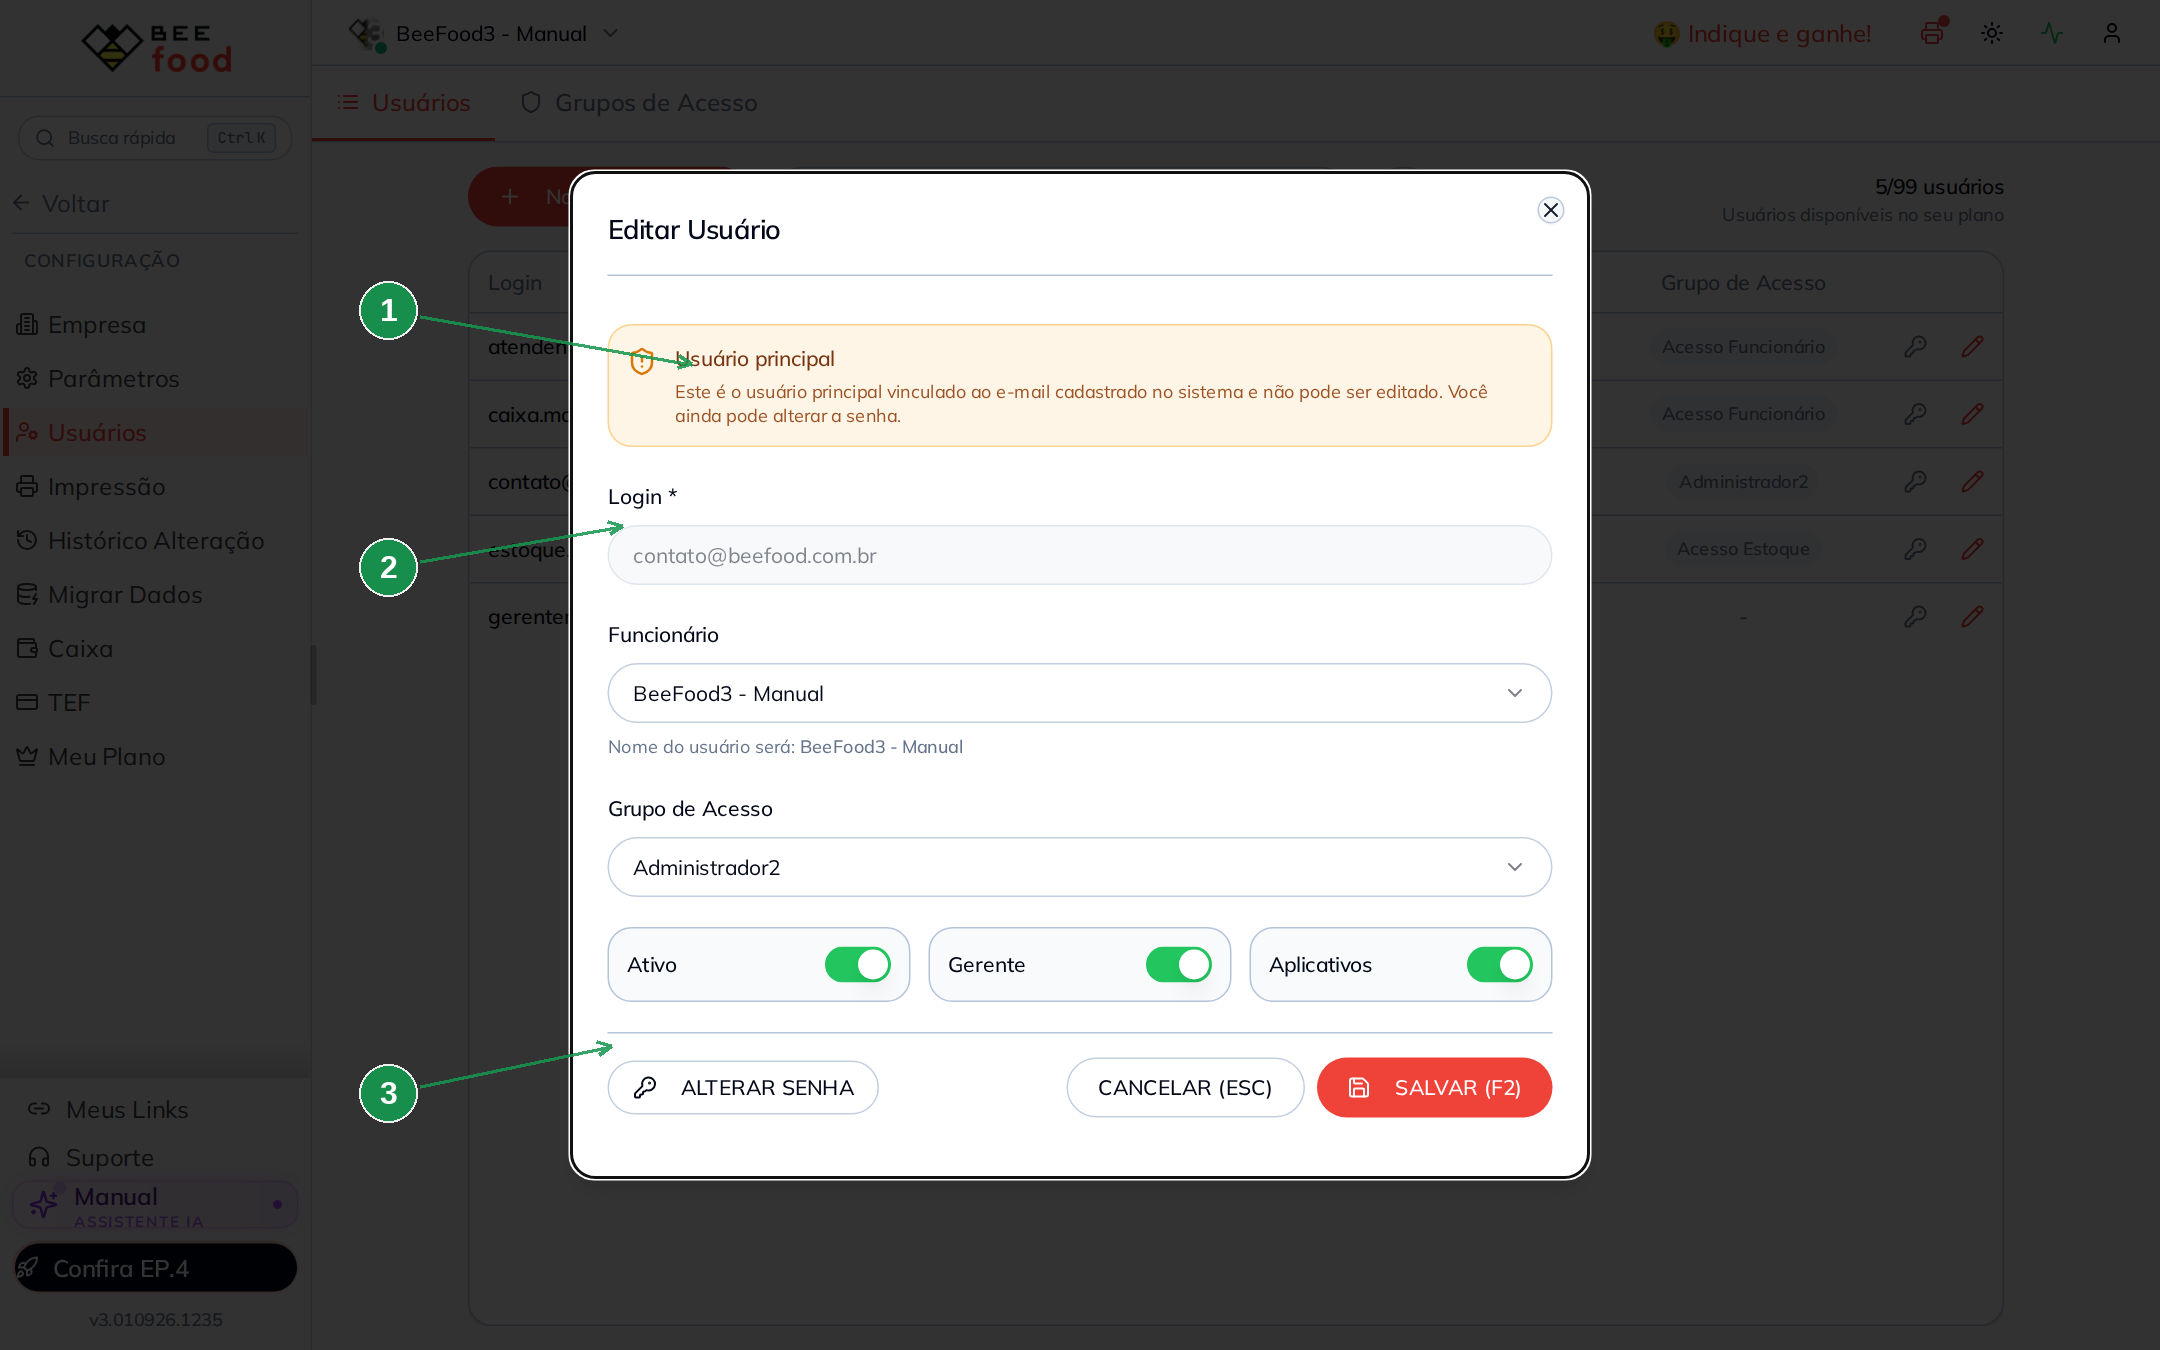Open Impressão settings in sidebar
Screen dimensions: 2160x1350
155,487
